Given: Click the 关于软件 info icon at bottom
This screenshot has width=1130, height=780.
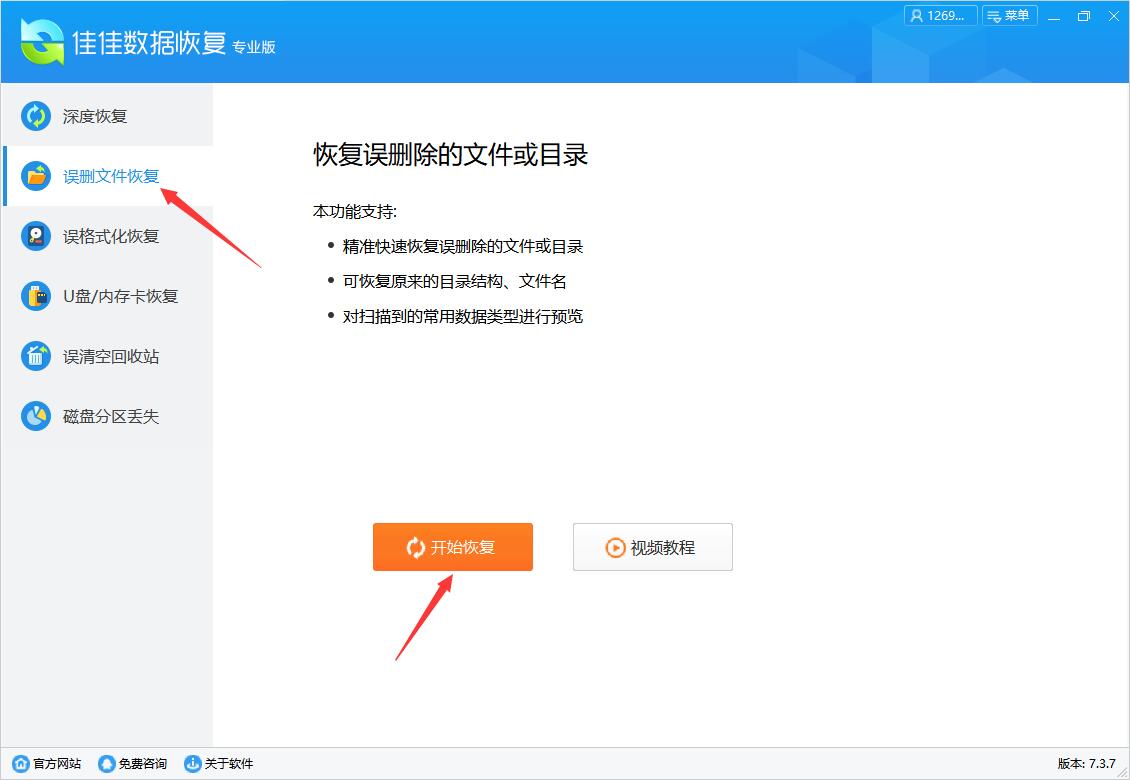Looking at the screenshot, I should click(x=190, y=763).
